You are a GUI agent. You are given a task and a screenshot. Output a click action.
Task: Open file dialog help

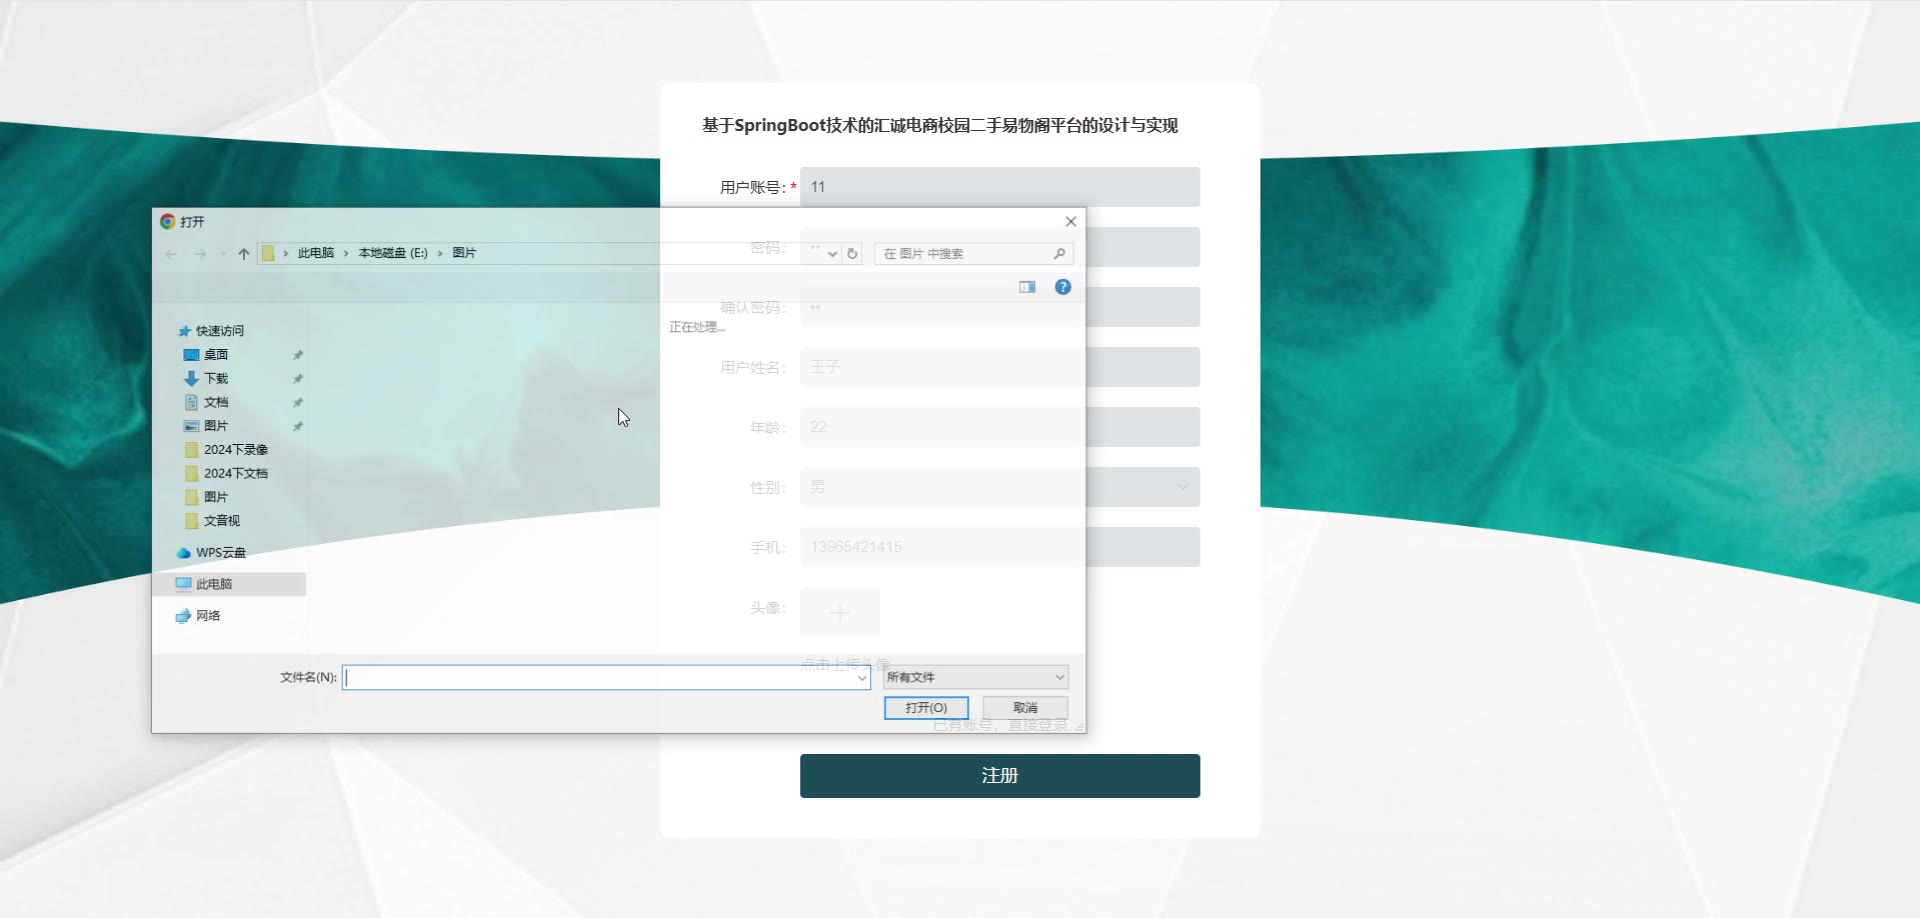click(x=1063, y=287)
